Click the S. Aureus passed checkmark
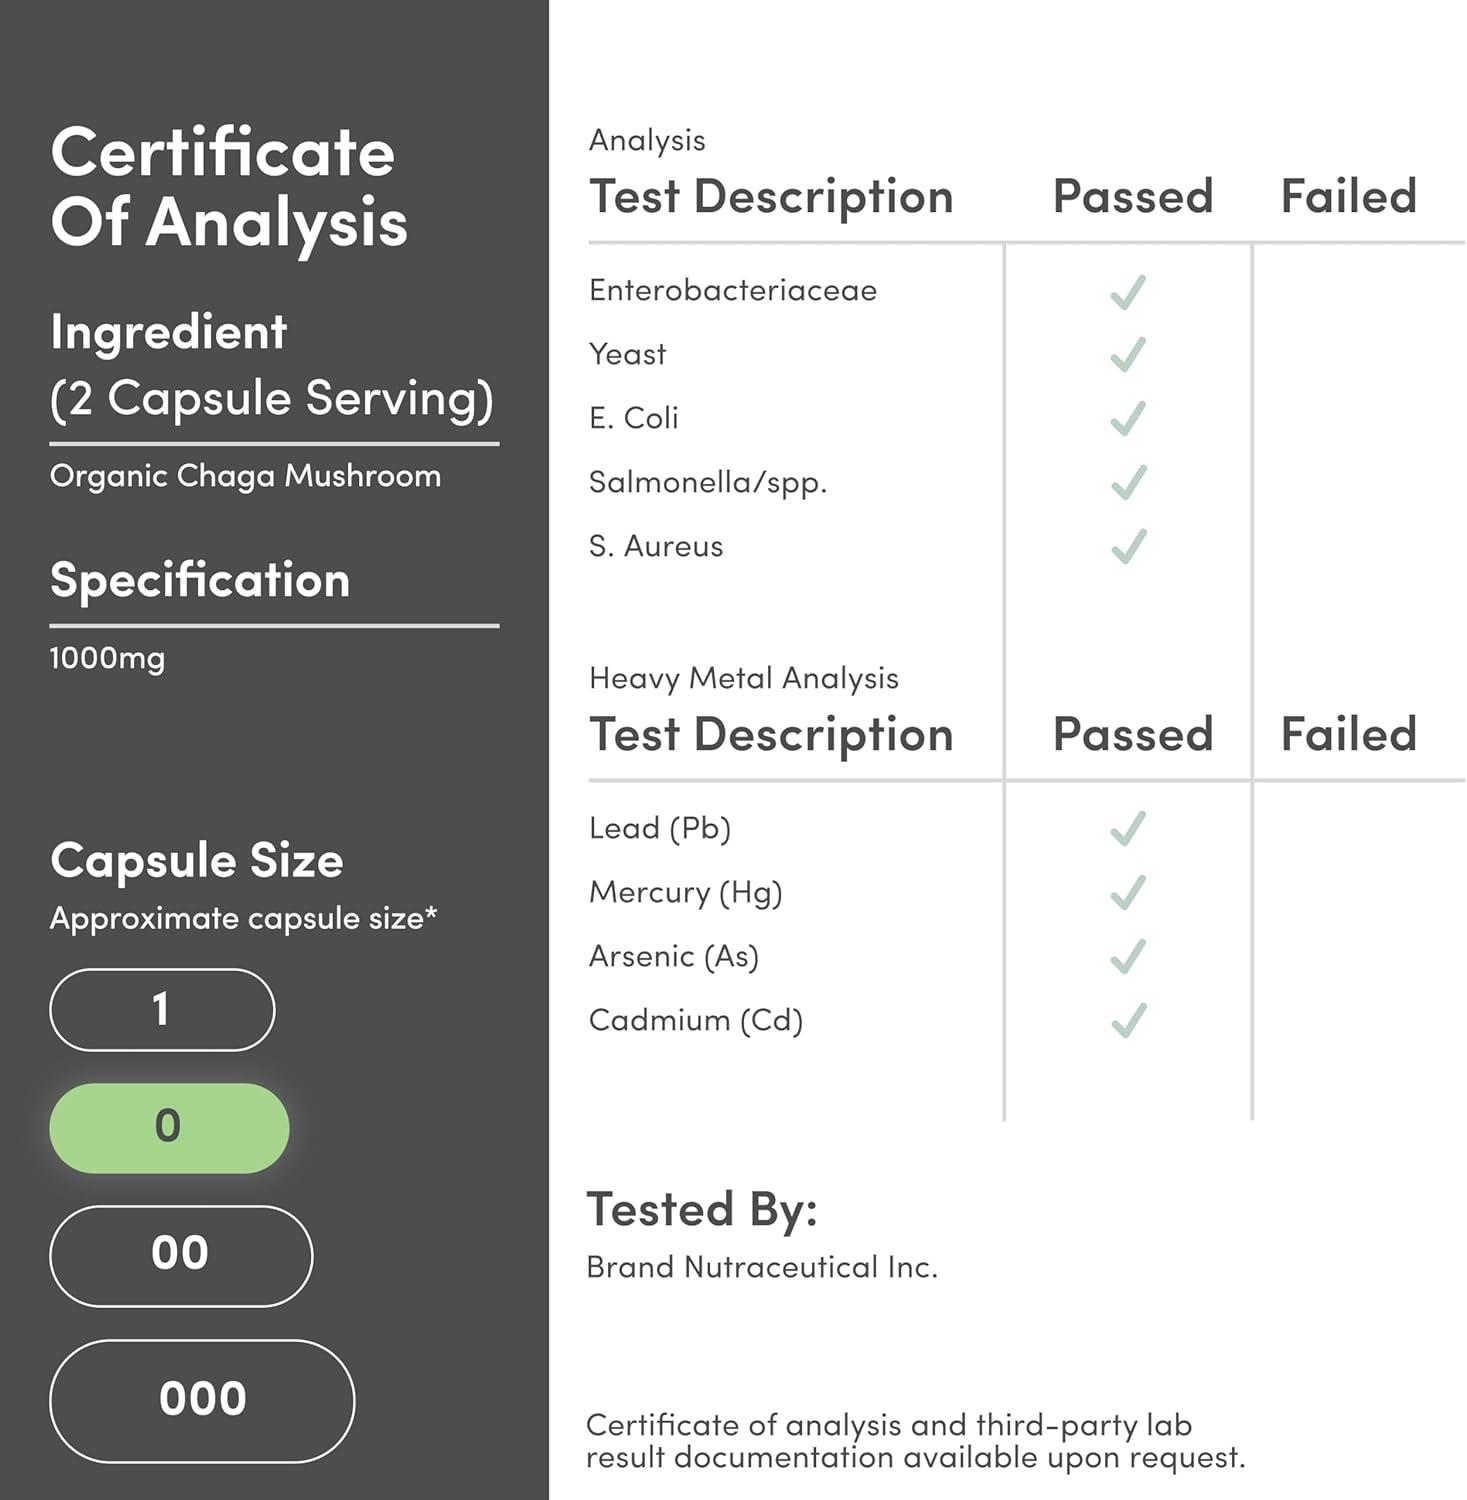The height and width of the screenshot is (1500, 1467). pyautogui.click(x=1128, y=547)
